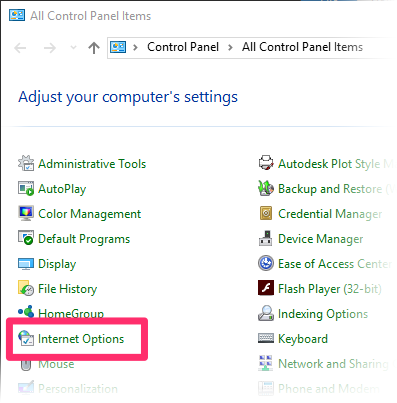Click the Keyboard icon
The width and height of the screenshot is (397, 403).
tap(266, 338)
